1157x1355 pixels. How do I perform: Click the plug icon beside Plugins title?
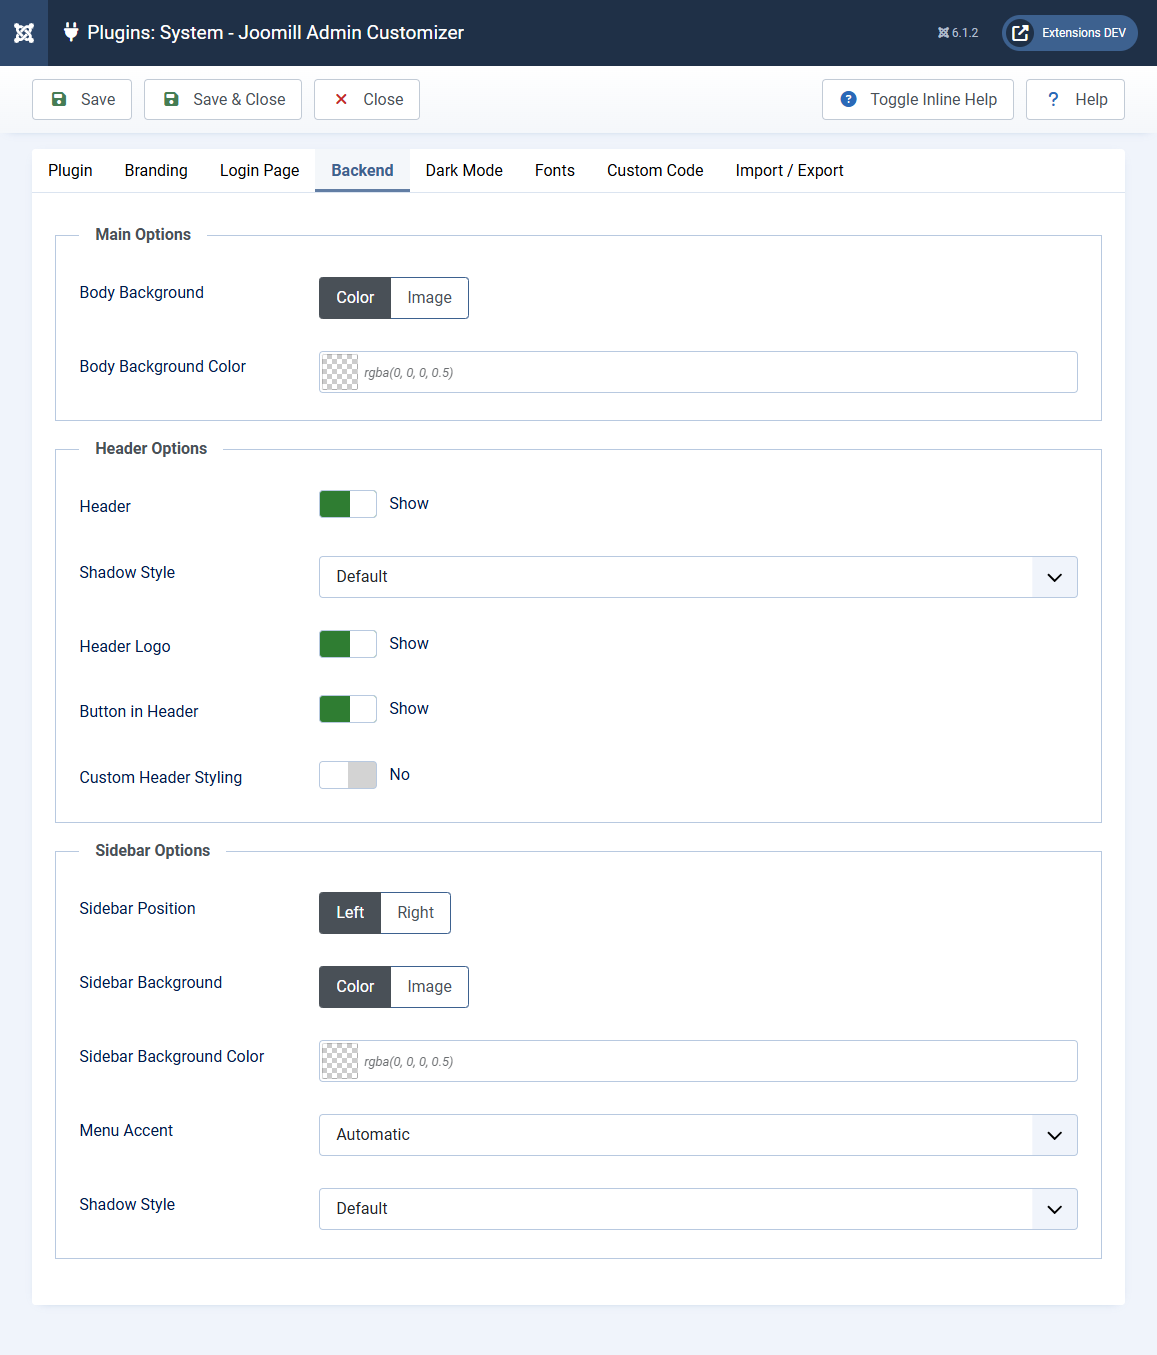point(71,32)
